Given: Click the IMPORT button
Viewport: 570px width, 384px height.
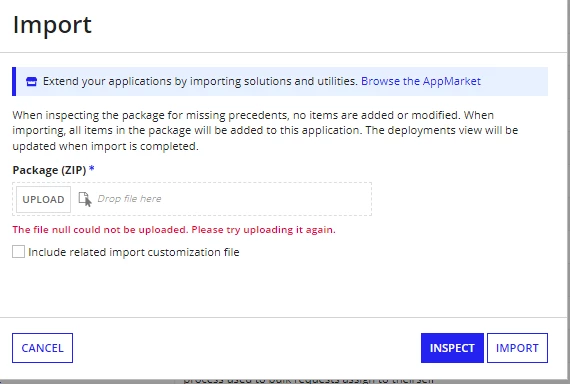Looking at the screenshot, I should pos(517,348).
